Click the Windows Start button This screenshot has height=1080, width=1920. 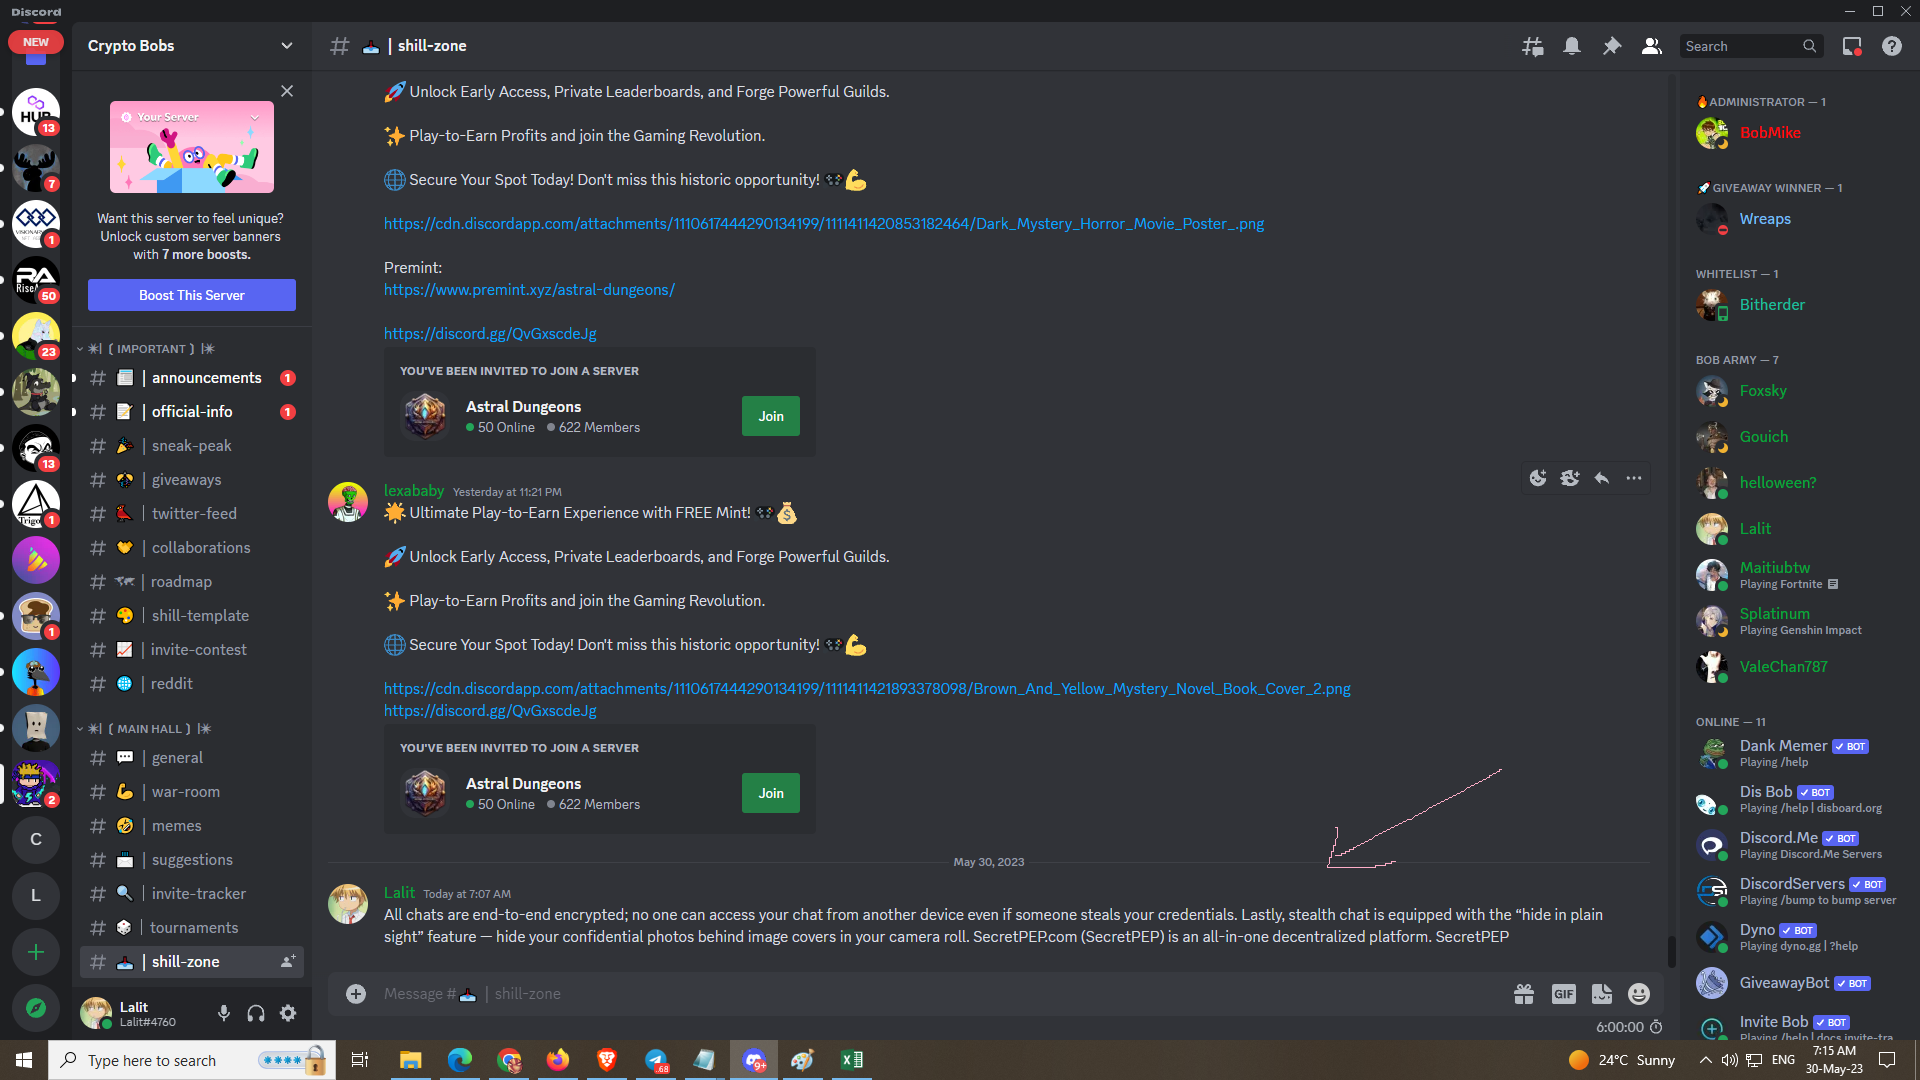(x=24, y=1060)
